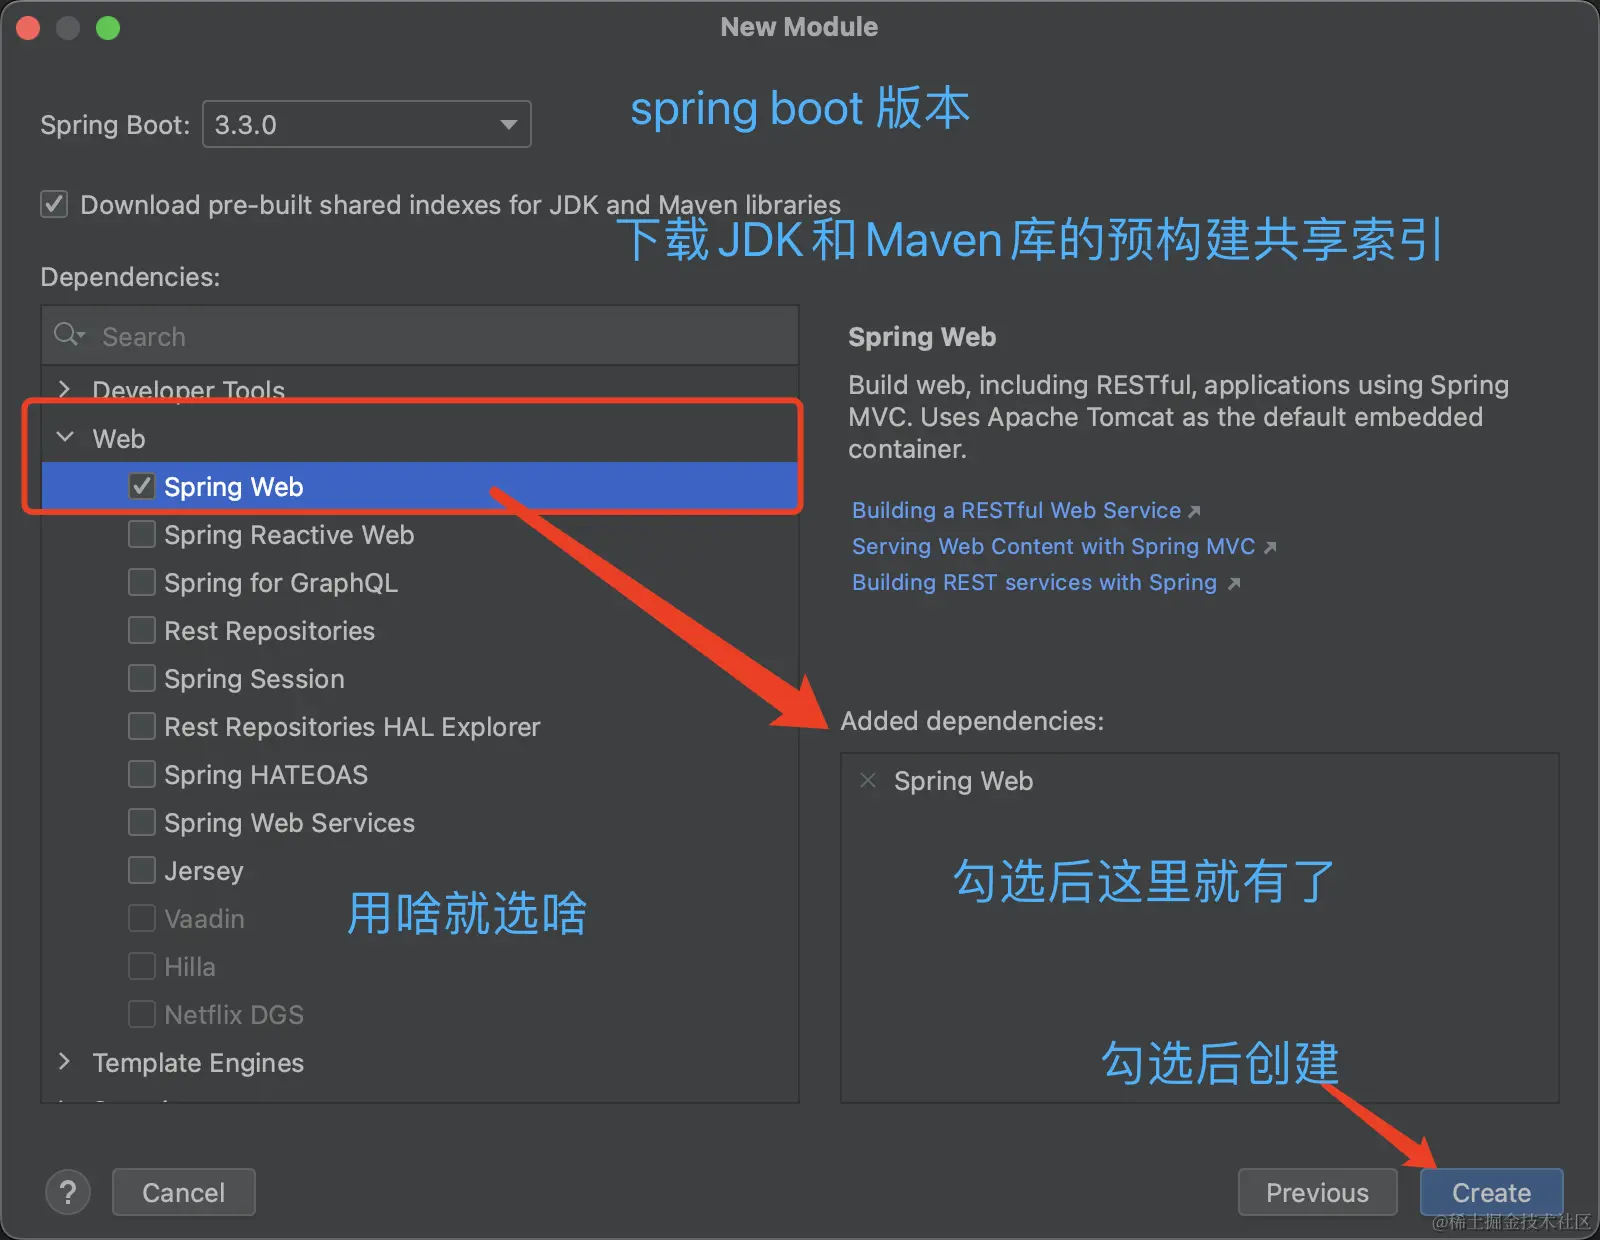The height and width of the screenshot is (1240, 1600).
Task: Check Spring for GraphQL
Action: [142, 582]
